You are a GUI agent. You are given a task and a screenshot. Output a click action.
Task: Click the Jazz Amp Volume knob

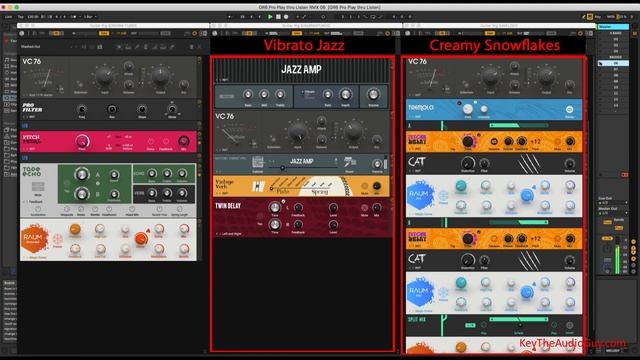coord(373,94)
